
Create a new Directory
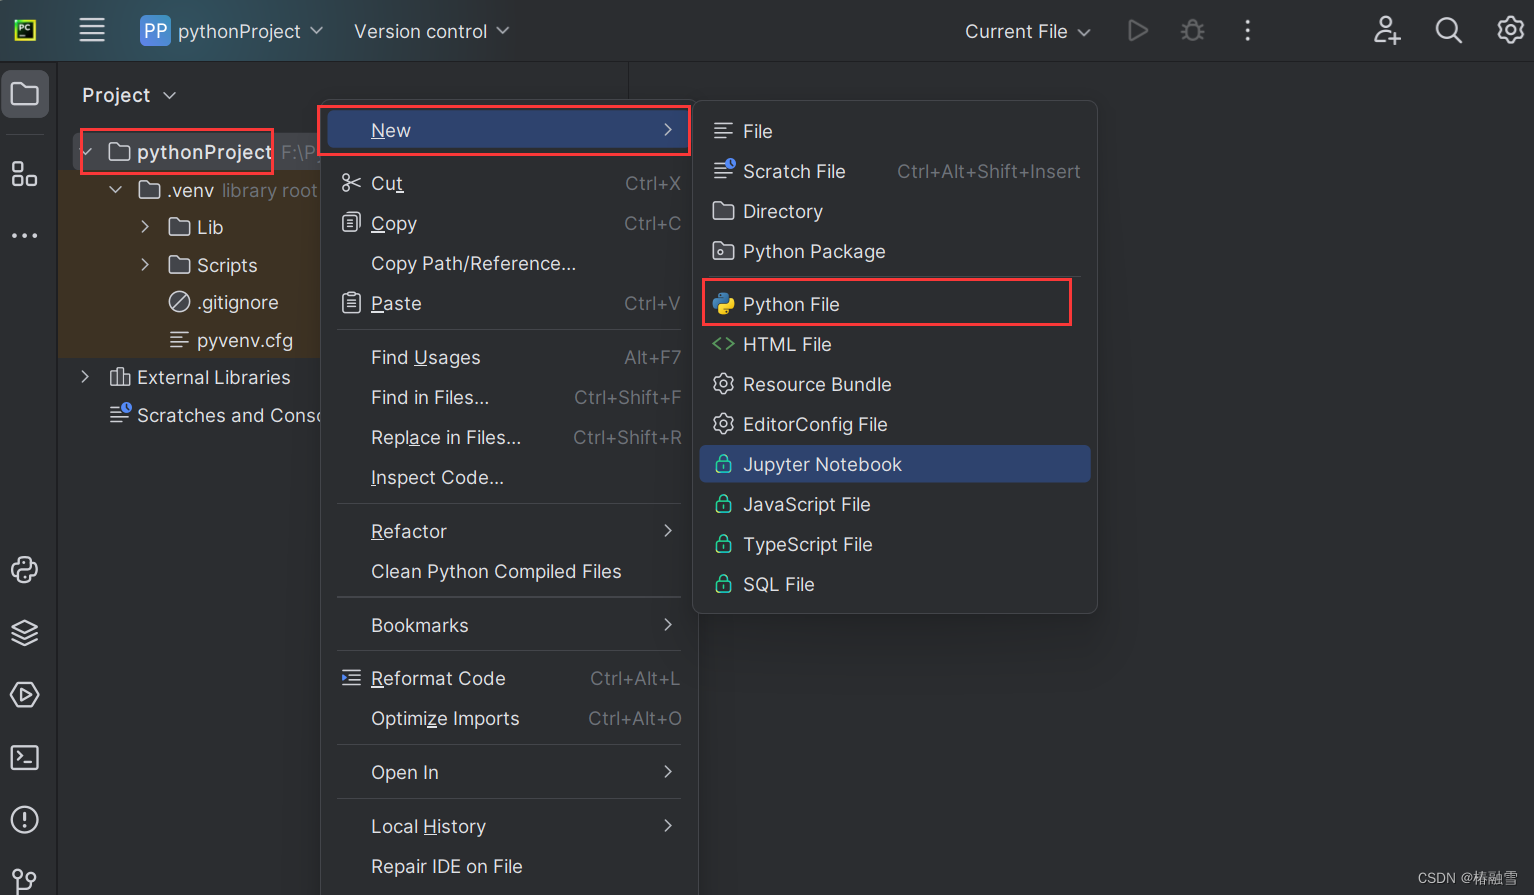[x=895, y=211]
